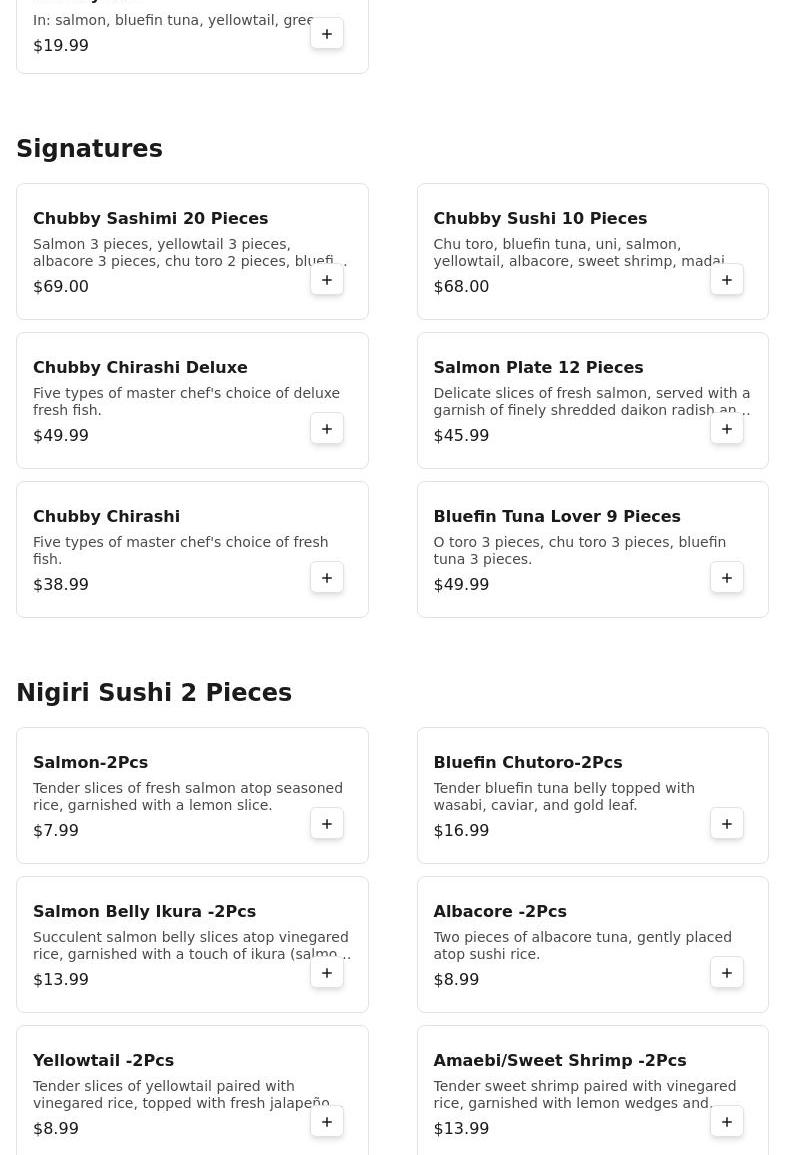Add Bluefin Tuna Lover 9 Pieces
The image size is (785, 1155).
(x=727, y=578)
